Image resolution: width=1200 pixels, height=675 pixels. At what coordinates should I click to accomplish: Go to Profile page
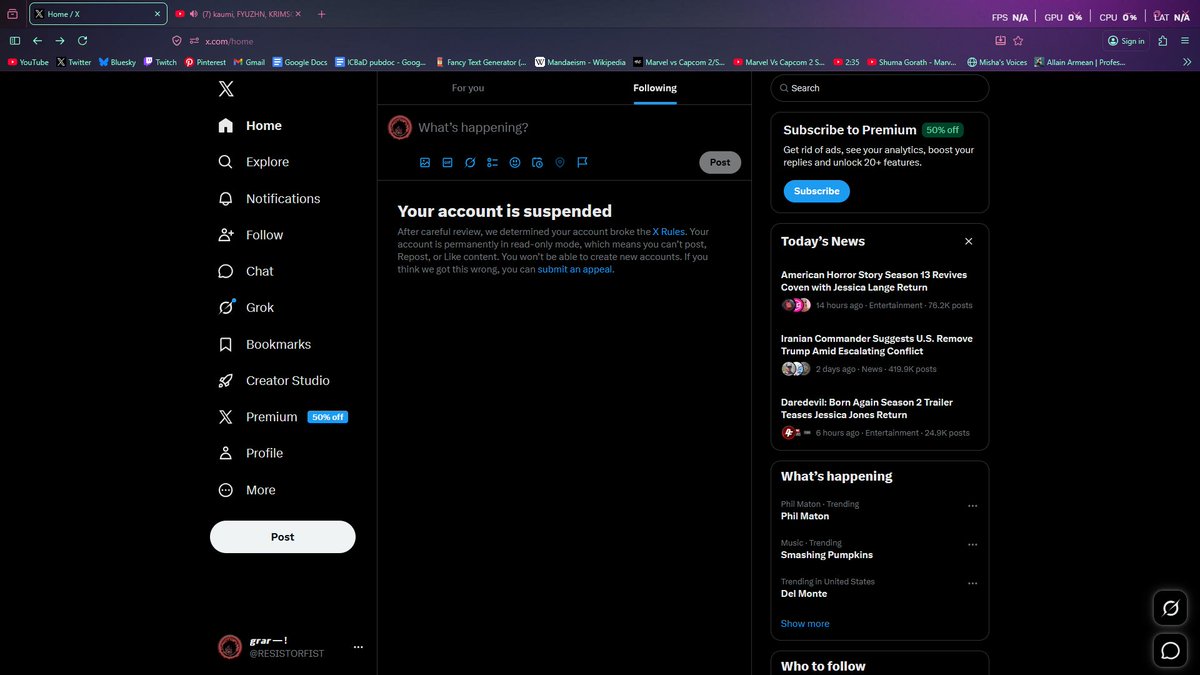(251, 453)
